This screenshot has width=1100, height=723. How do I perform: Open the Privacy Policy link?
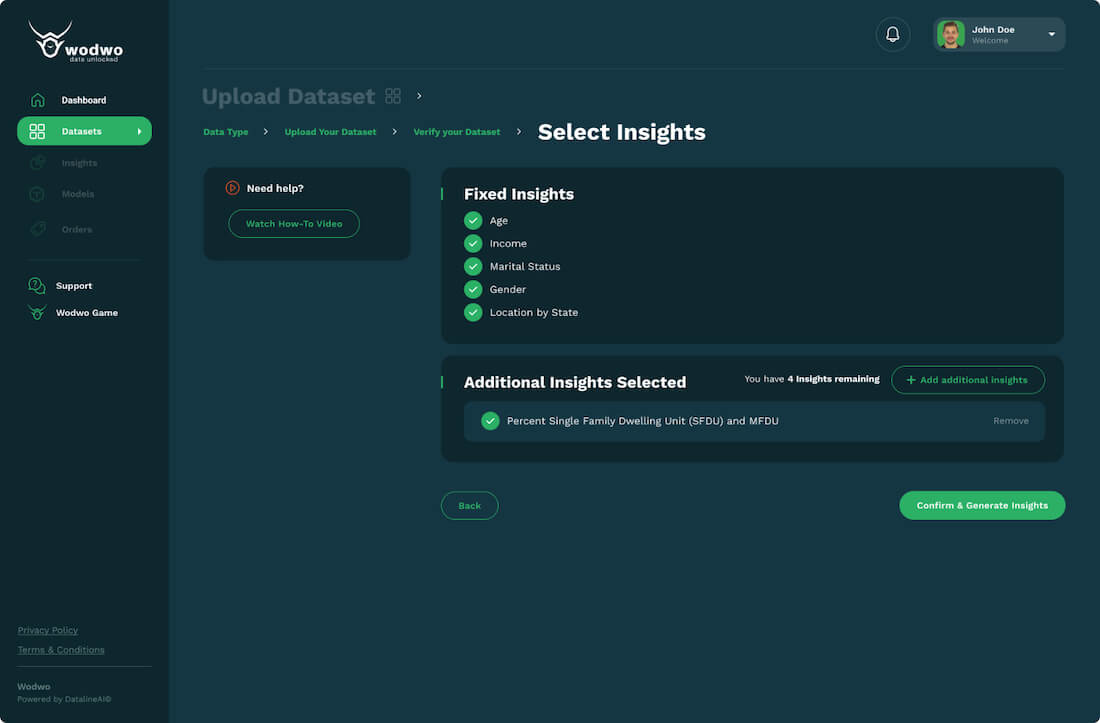(x=47, y=629)
